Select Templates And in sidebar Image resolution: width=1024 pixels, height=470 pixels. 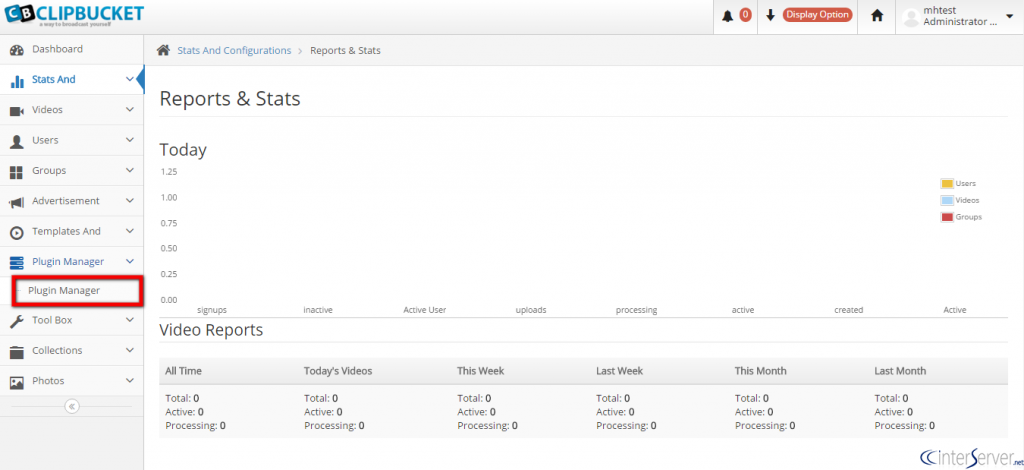[x=72, y=231]
